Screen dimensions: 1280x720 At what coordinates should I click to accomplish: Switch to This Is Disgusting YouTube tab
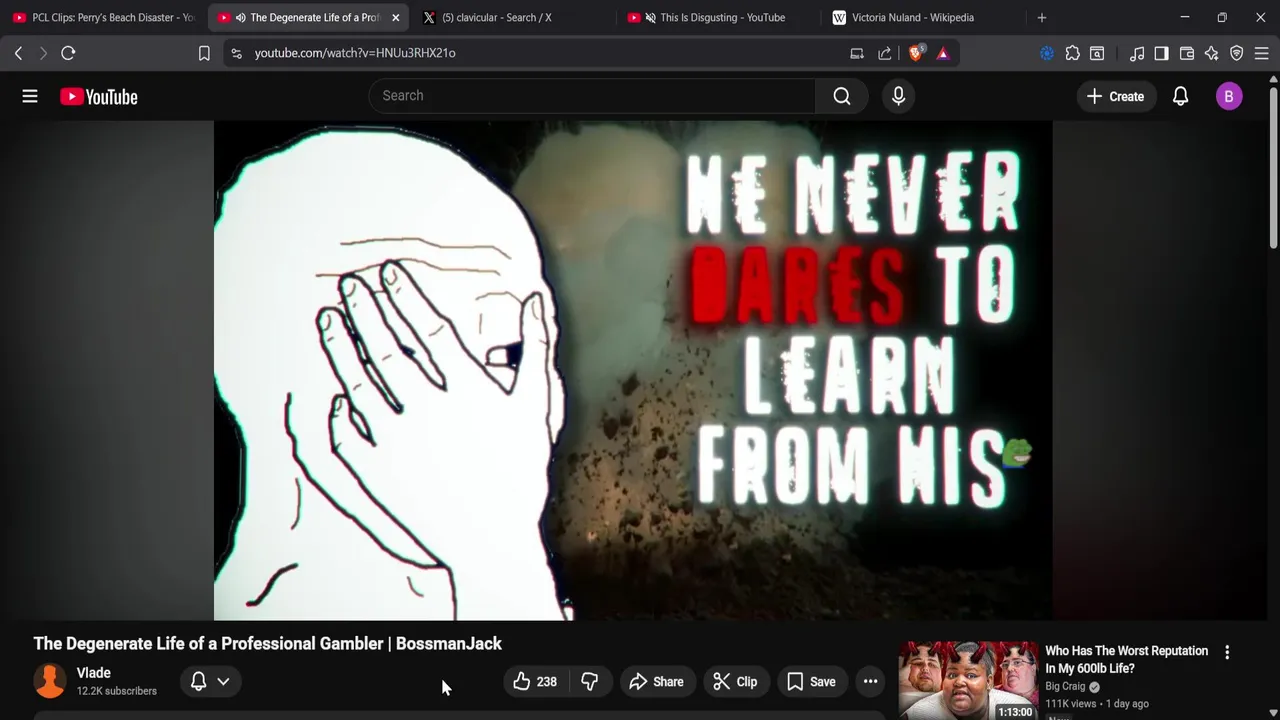[x=715, y=17]
